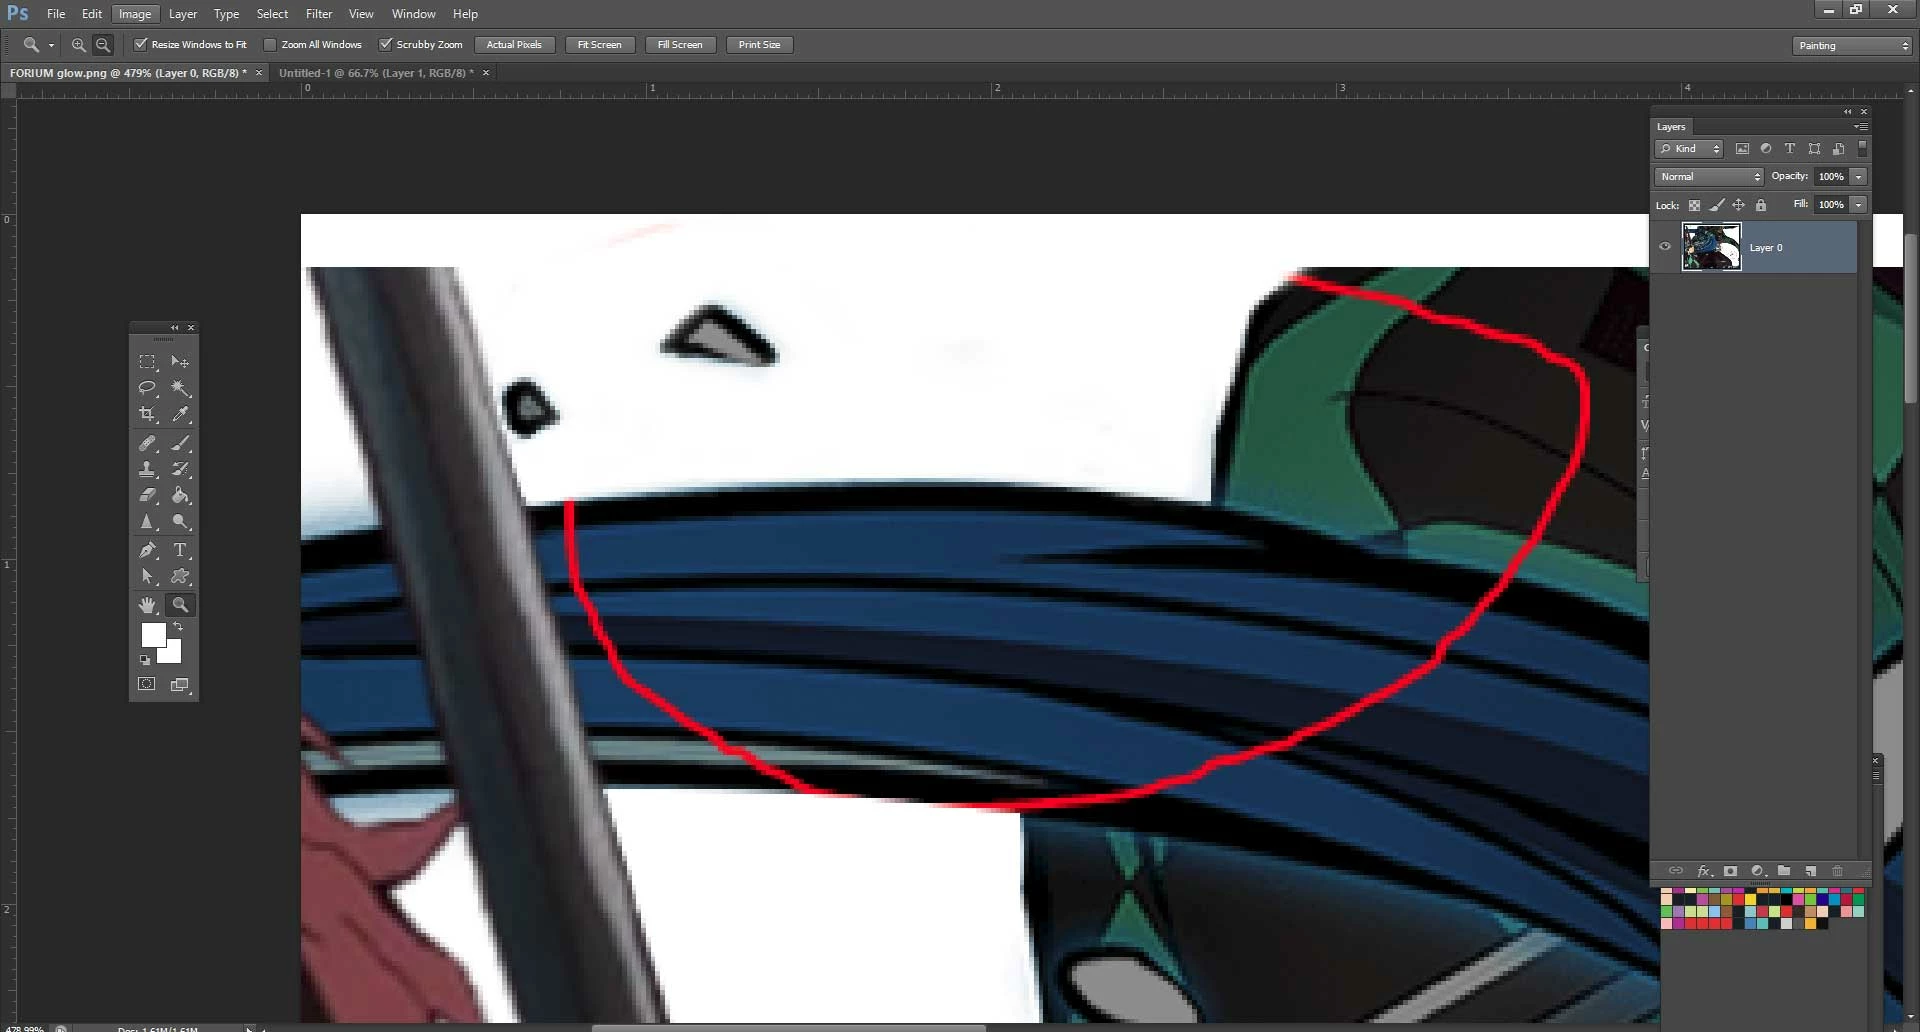Select the Rectangular Marquee tool
Screen dimensions: 1920x1032
147,362
